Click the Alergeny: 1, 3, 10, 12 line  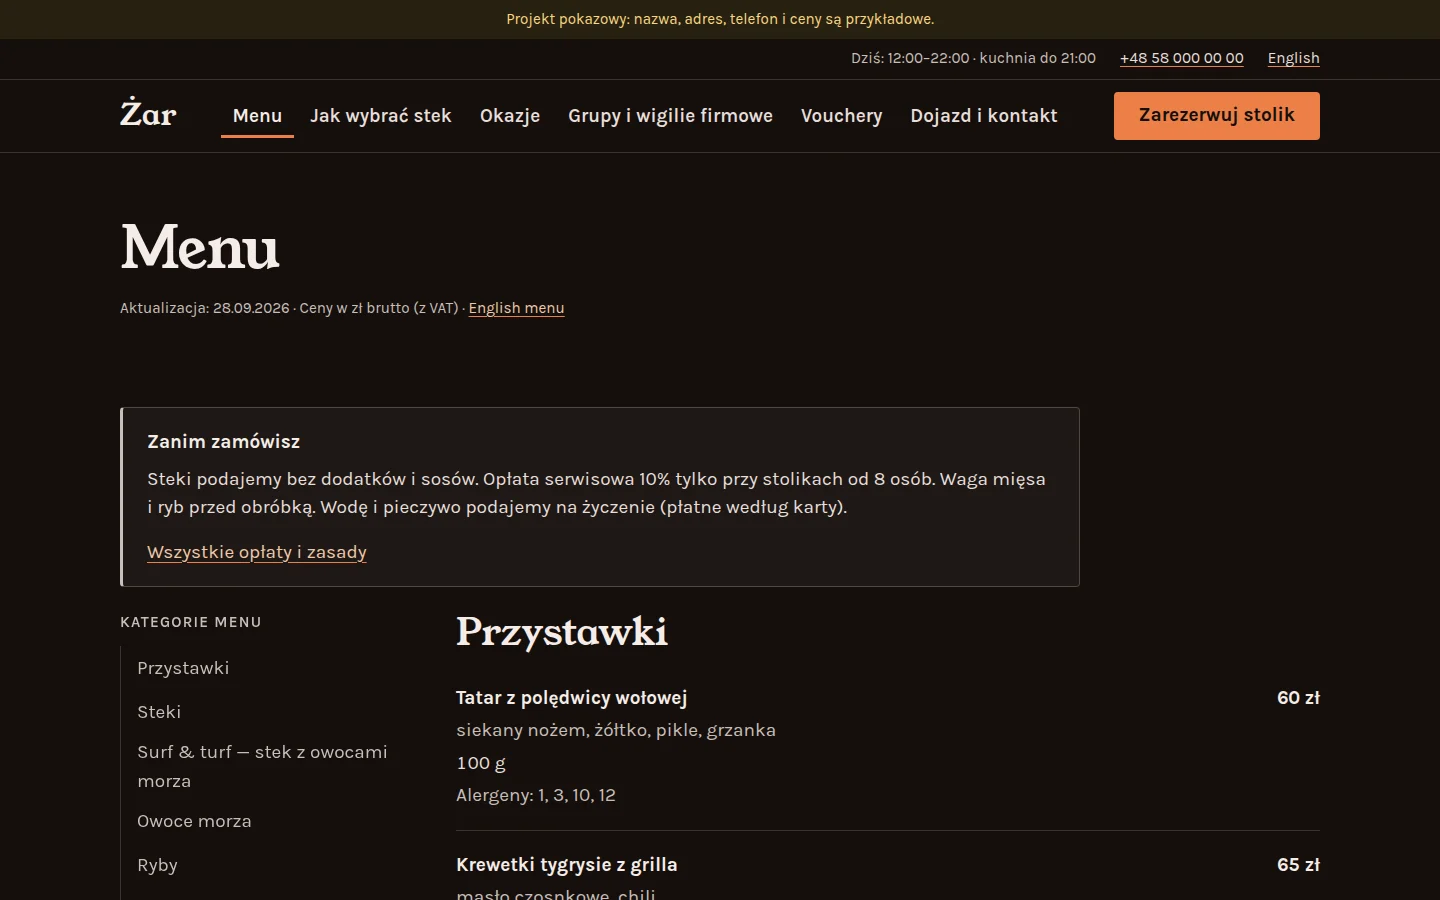point(536,795)
